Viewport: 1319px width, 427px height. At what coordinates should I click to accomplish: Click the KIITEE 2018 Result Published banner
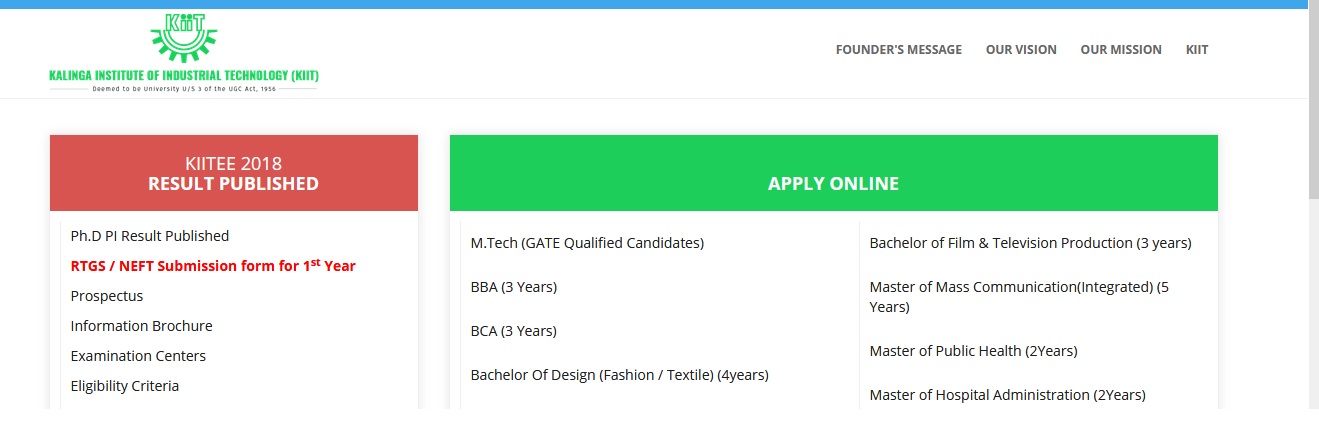point(234,173)
